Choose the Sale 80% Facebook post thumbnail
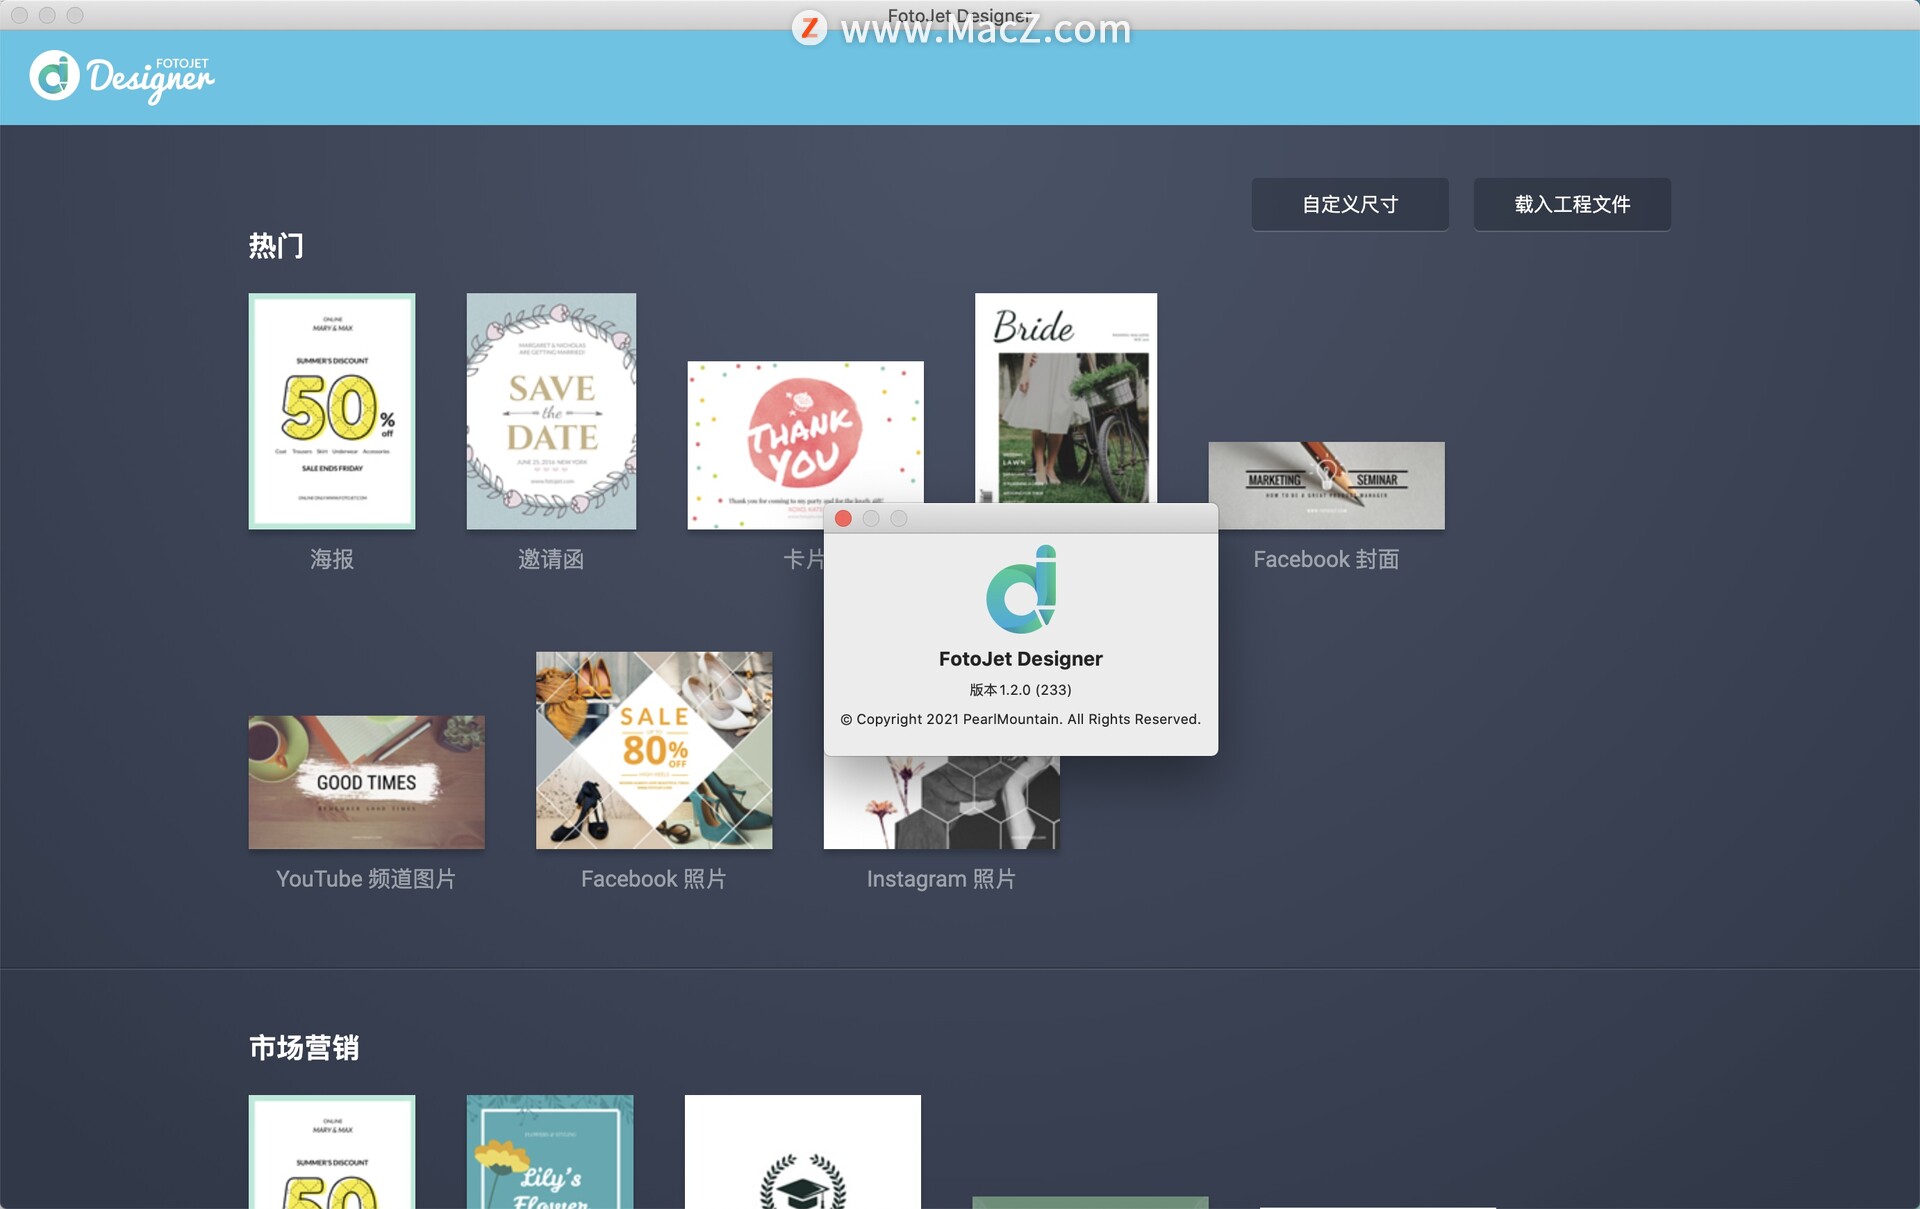The image size is (1920, 1209). click(x=654, y=750)
